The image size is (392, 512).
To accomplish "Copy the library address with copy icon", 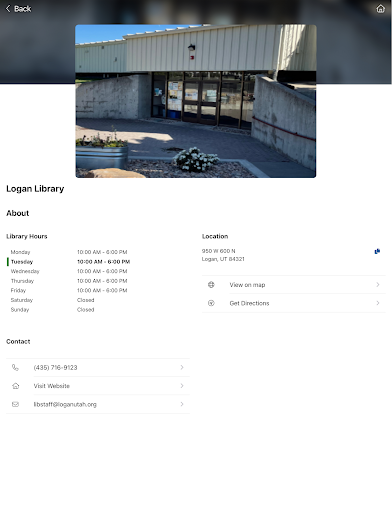I will pos(377,251).
